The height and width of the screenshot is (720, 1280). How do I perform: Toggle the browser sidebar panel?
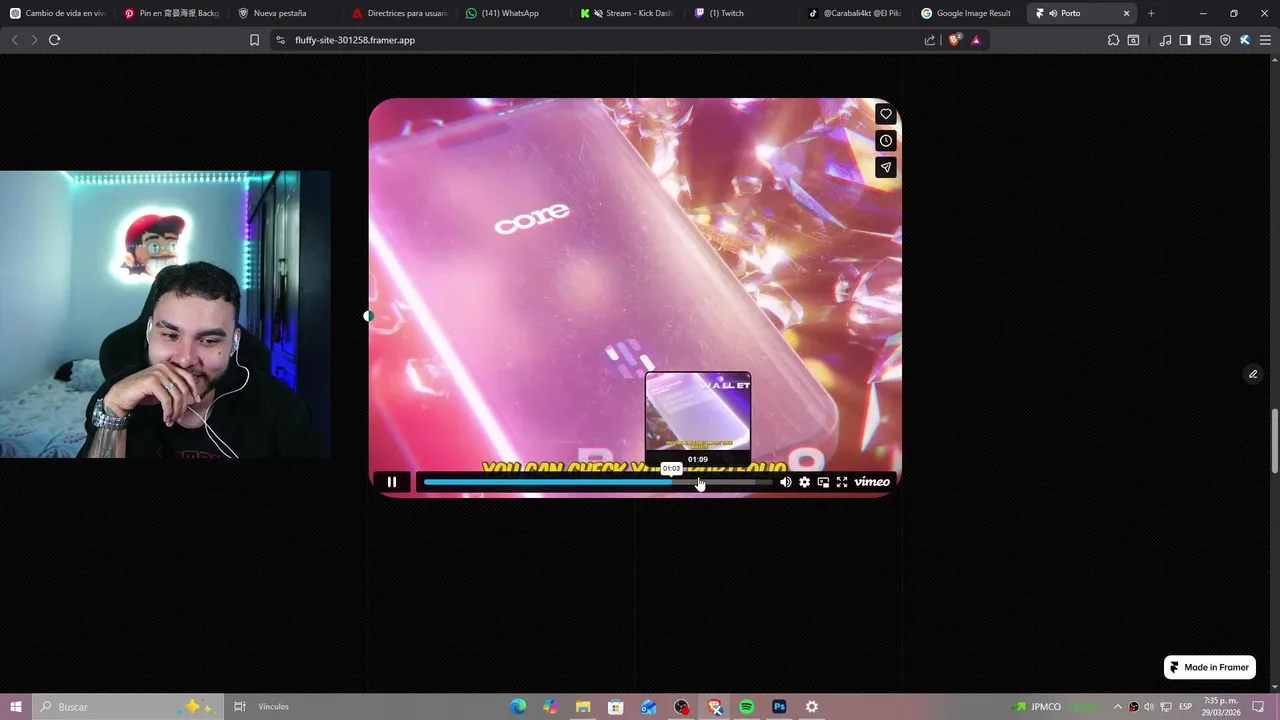pos(1185,40)
